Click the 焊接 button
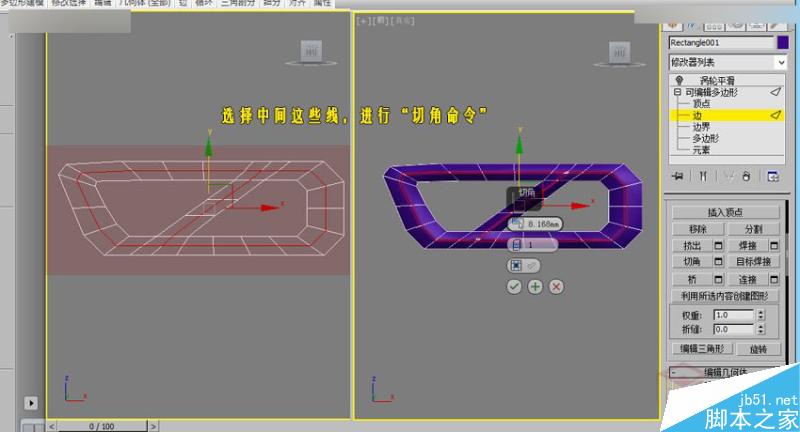The image size is (800, 432). pyautogui.click(x=747, y=246)
